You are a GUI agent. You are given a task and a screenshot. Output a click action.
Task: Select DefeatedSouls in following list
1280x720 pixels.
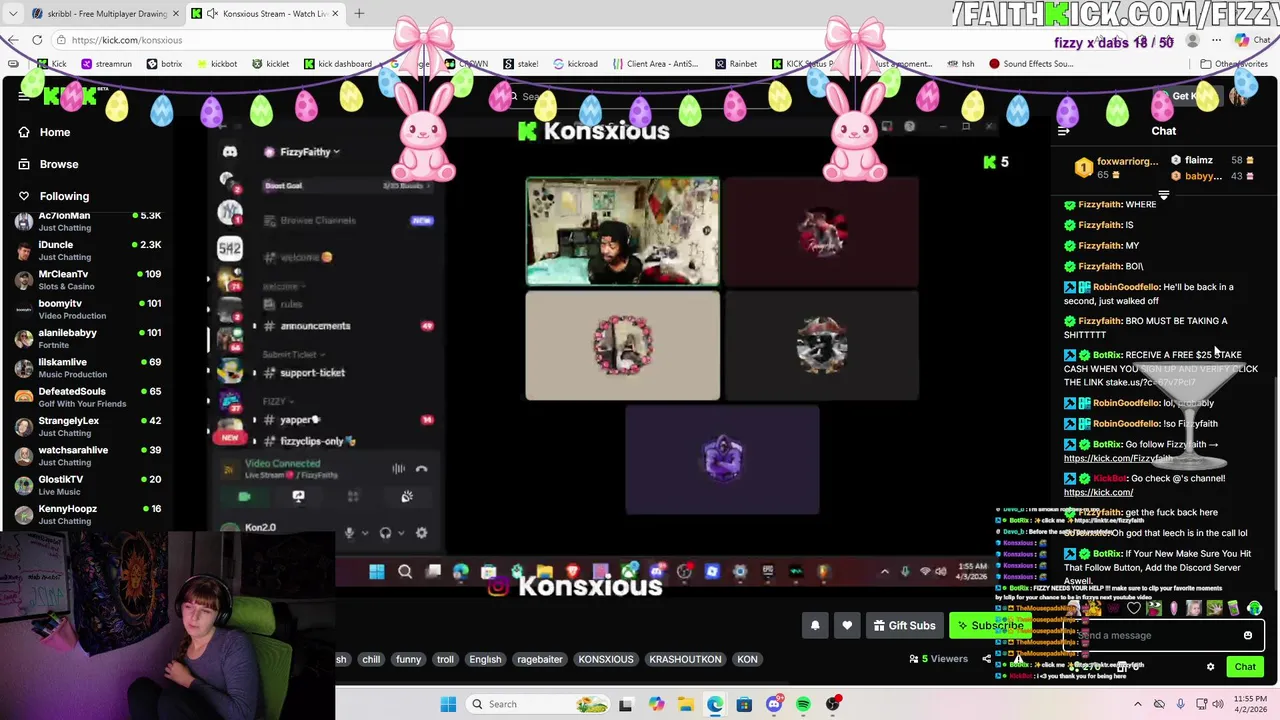tap(88, 396)
